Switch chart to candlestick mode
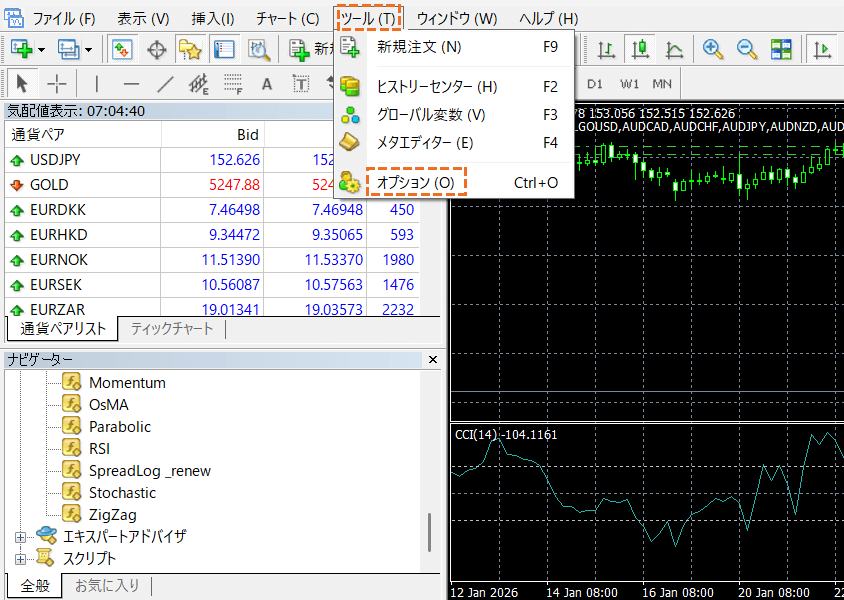The width and height of the screenshot is (844, 600). (641, 49)
